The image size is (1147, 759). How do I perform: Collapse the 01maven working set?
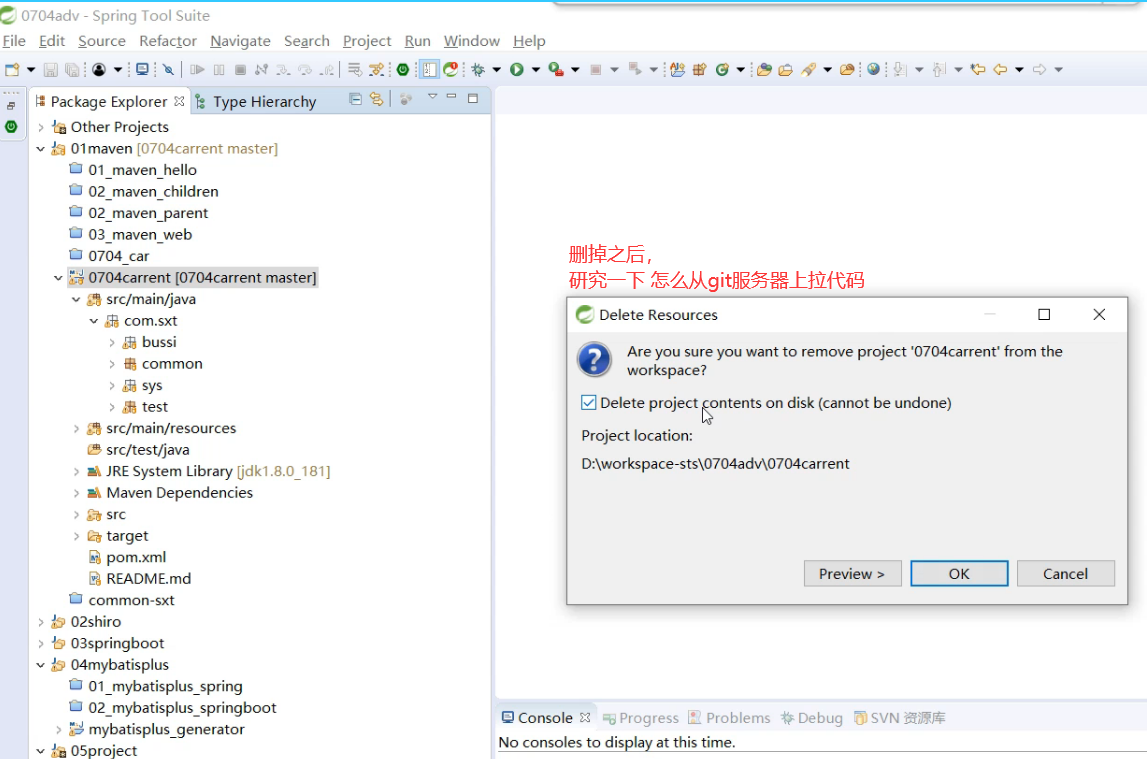pyautogui.click(x=41, y=148)
